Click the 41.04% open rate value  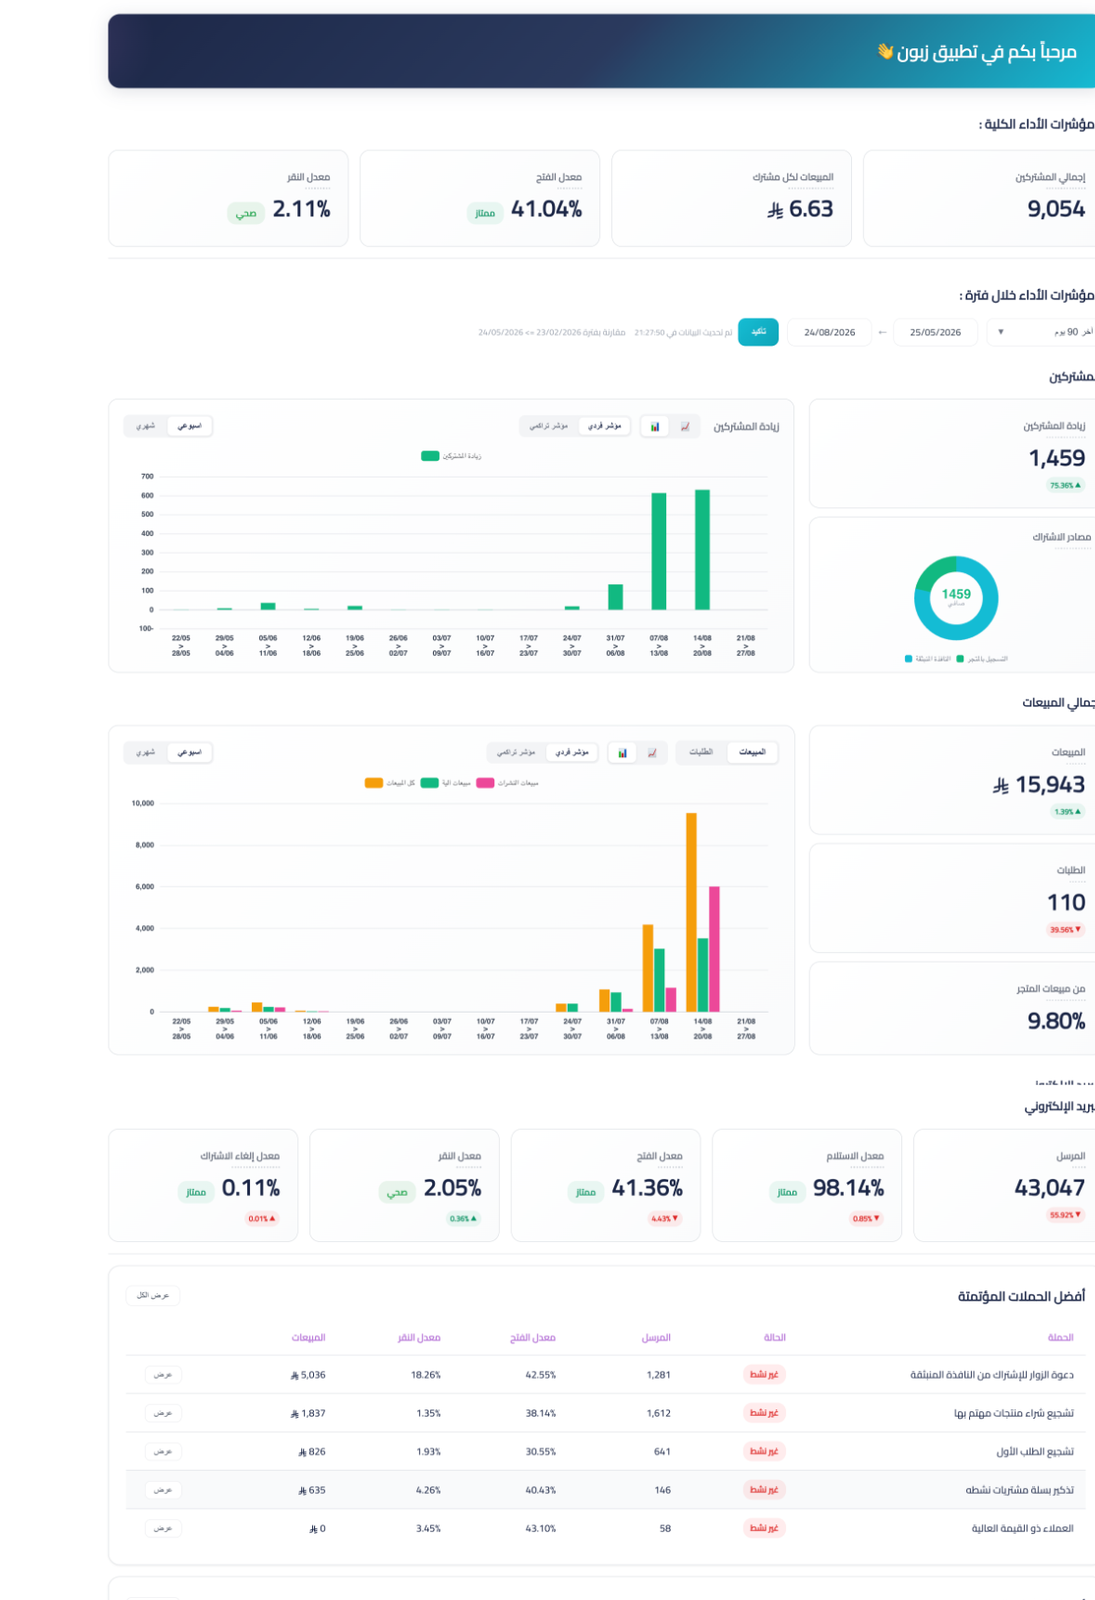(x=546, y=209)
